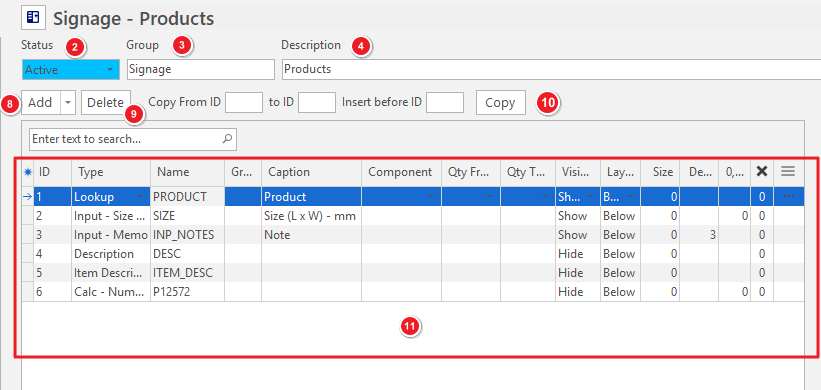Viewport: 821px width, 390px height.
Task: Open the column chooser hamburger icon
Action: click(x=788, y=171)
